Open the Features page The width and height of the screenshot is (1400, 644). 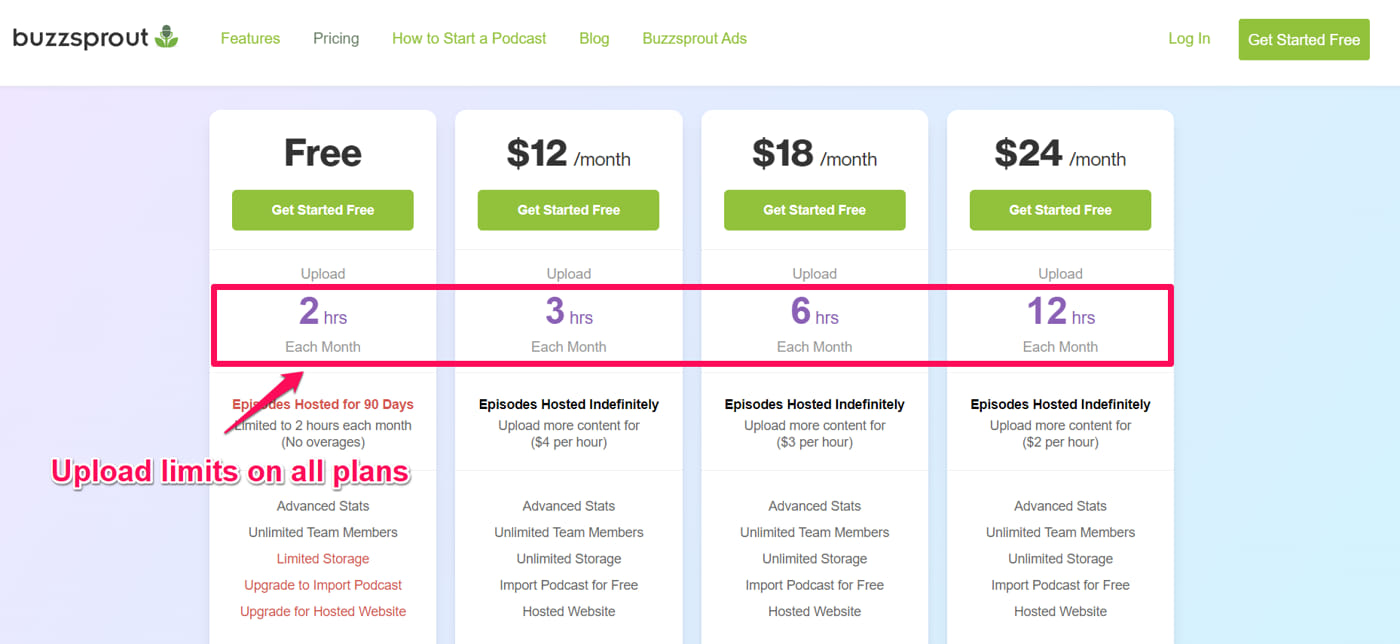coord(250,38)
